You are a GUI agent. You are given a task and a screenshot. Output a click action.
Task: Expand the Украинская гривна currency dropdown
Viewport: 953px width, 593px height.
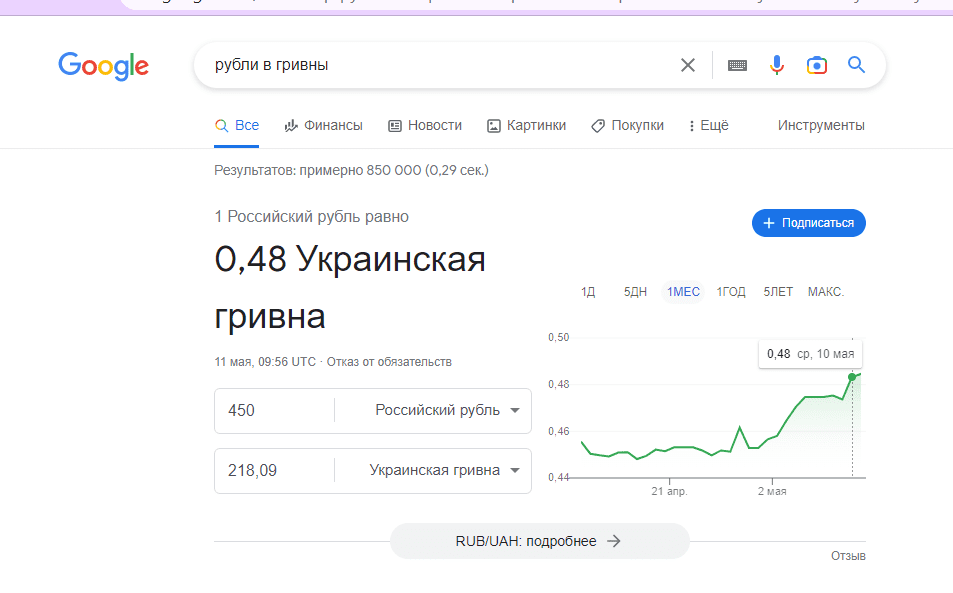[514, 471]
